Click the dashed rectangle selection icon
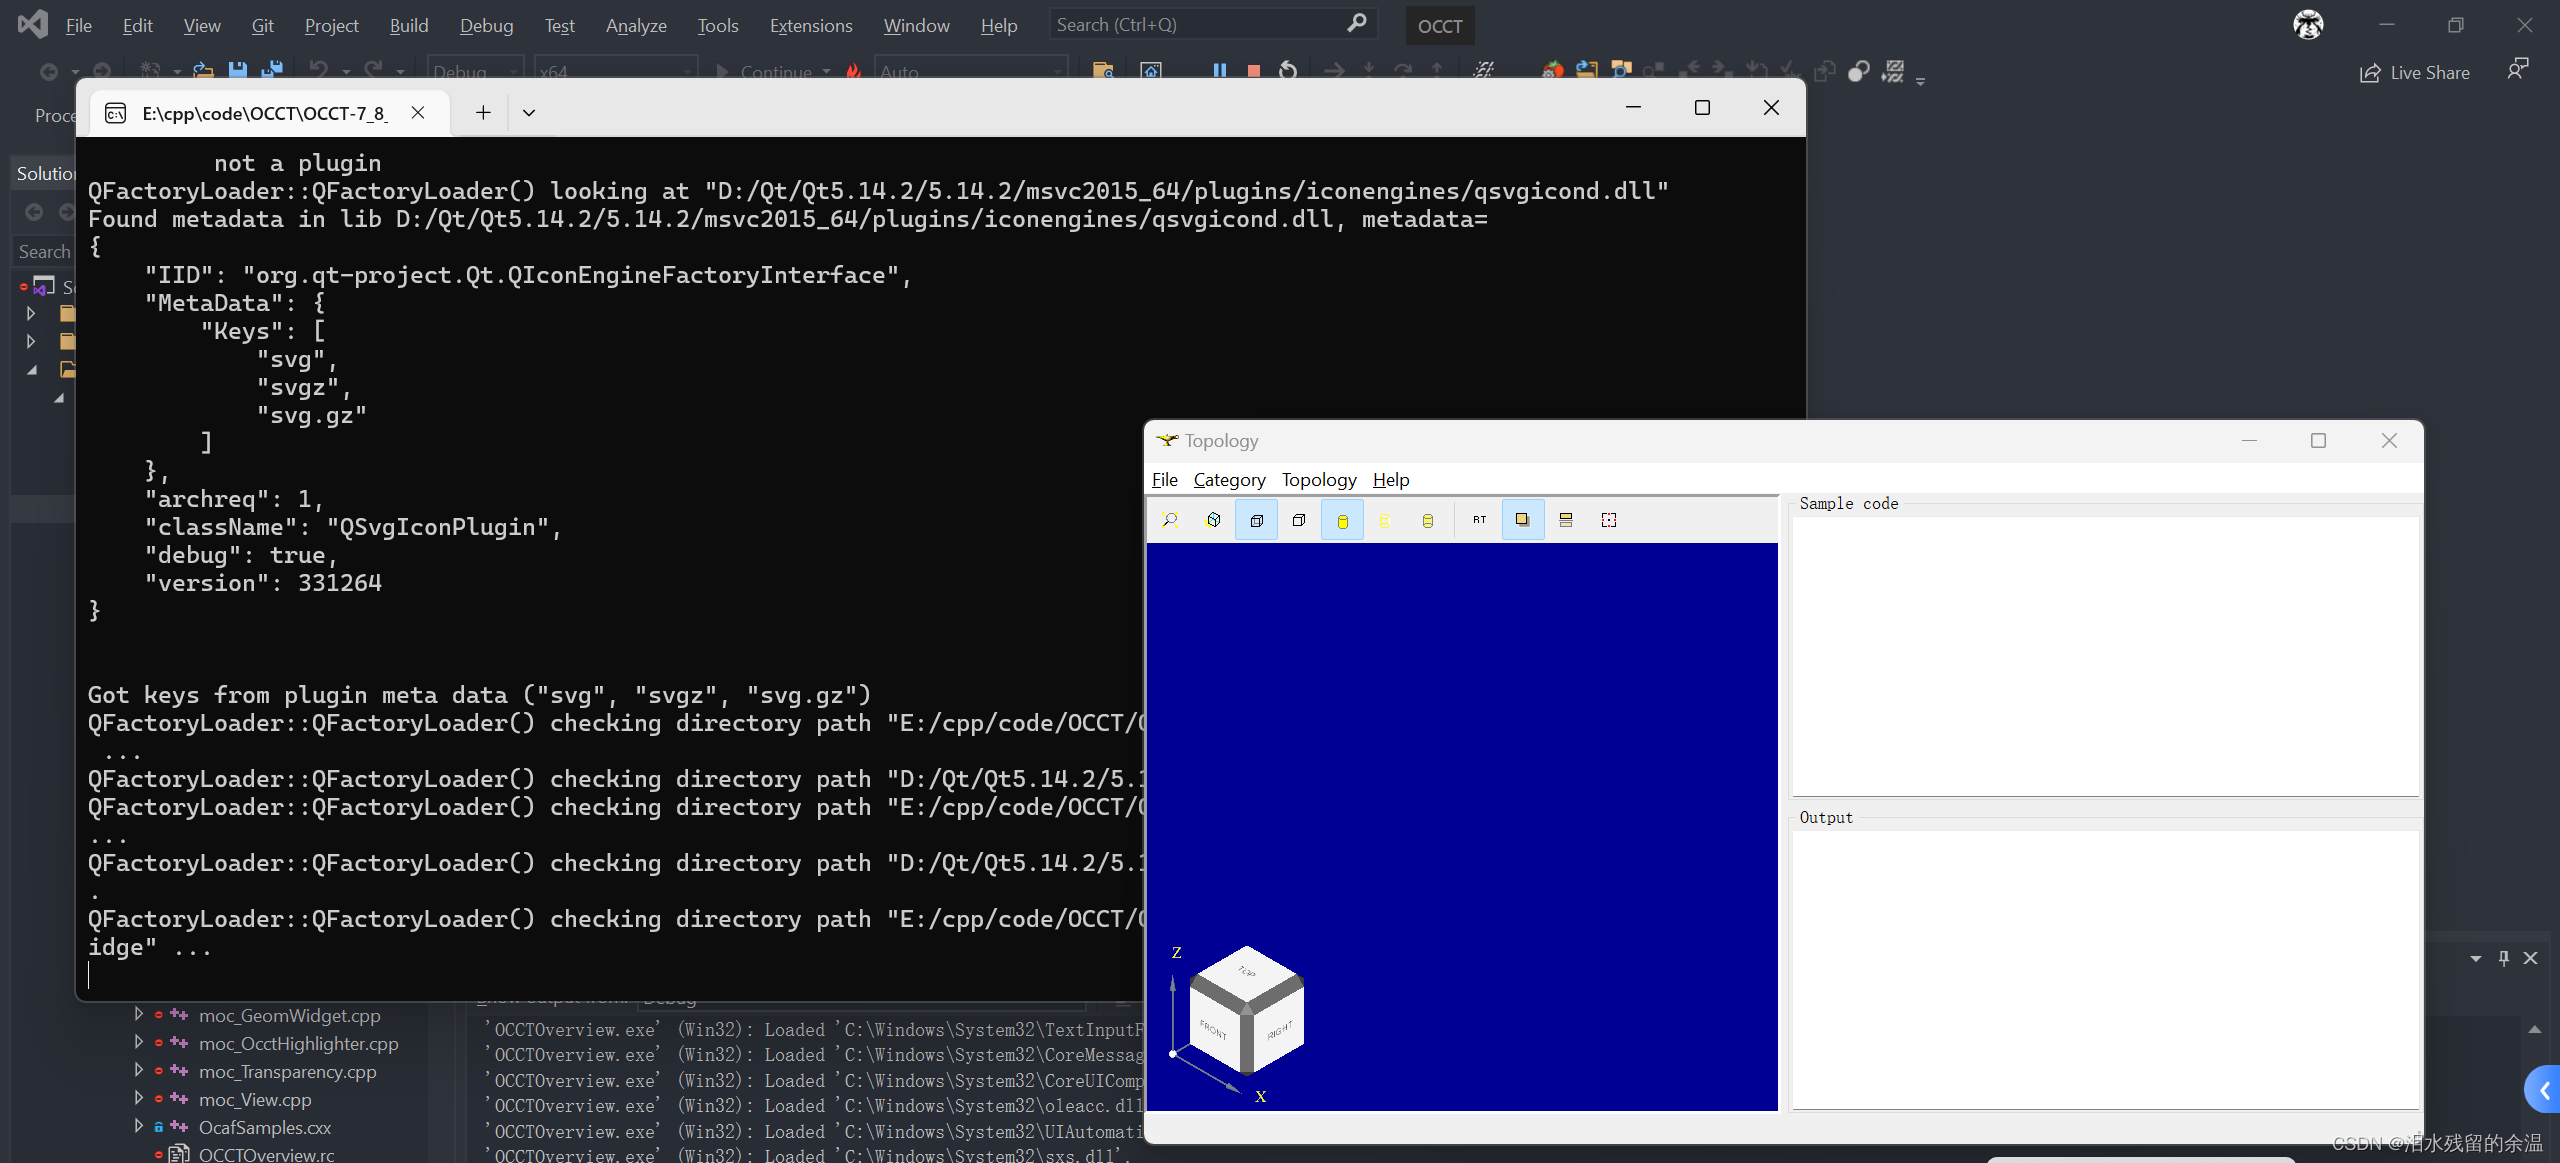The height and width of the screenshot is (1163, 2560). 1608,520
